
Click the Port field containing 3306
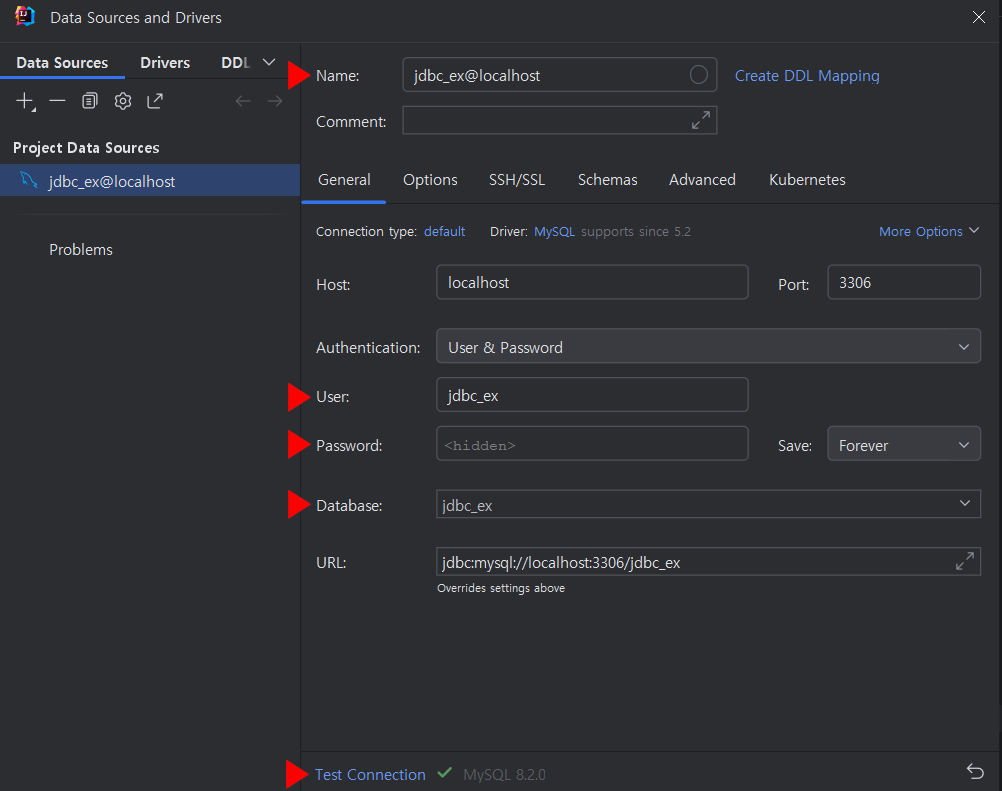point(904,282)
